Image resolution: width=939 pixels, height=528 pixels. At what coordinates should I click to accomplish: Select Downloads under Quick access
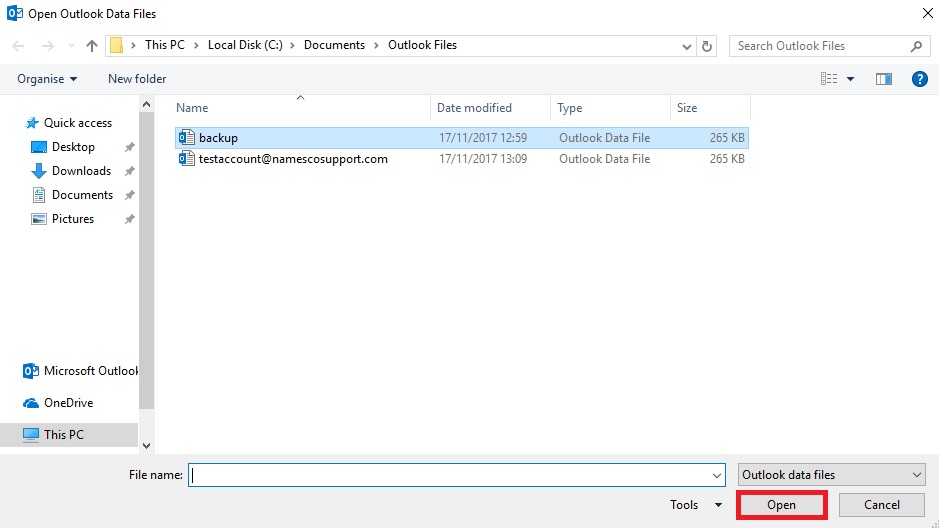pyautogui.click(x=81, y=171)
